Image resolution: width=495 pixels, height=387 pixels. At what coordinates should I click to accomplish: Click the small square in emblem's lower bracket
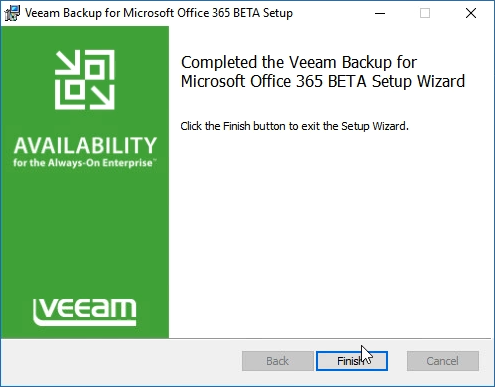(75, 90)
